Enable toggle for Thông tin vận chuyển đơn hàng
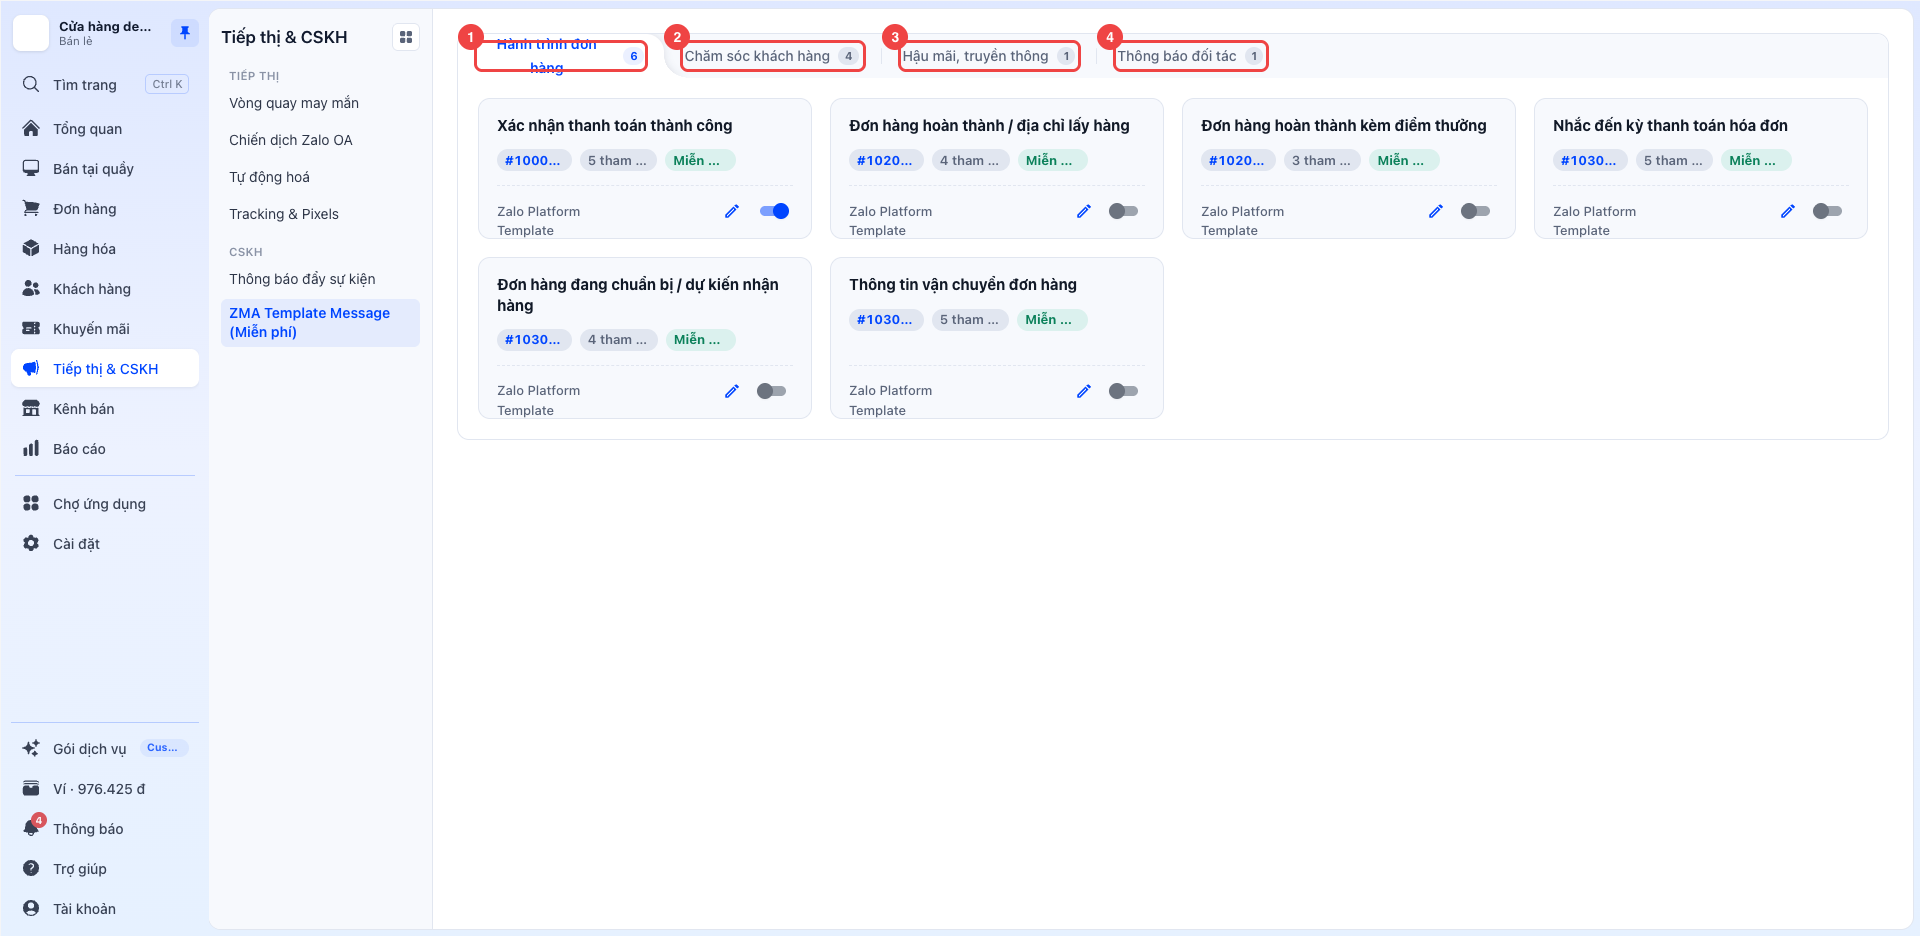The width and height of the screenshot is (1920, 936). pos(1123,391)
